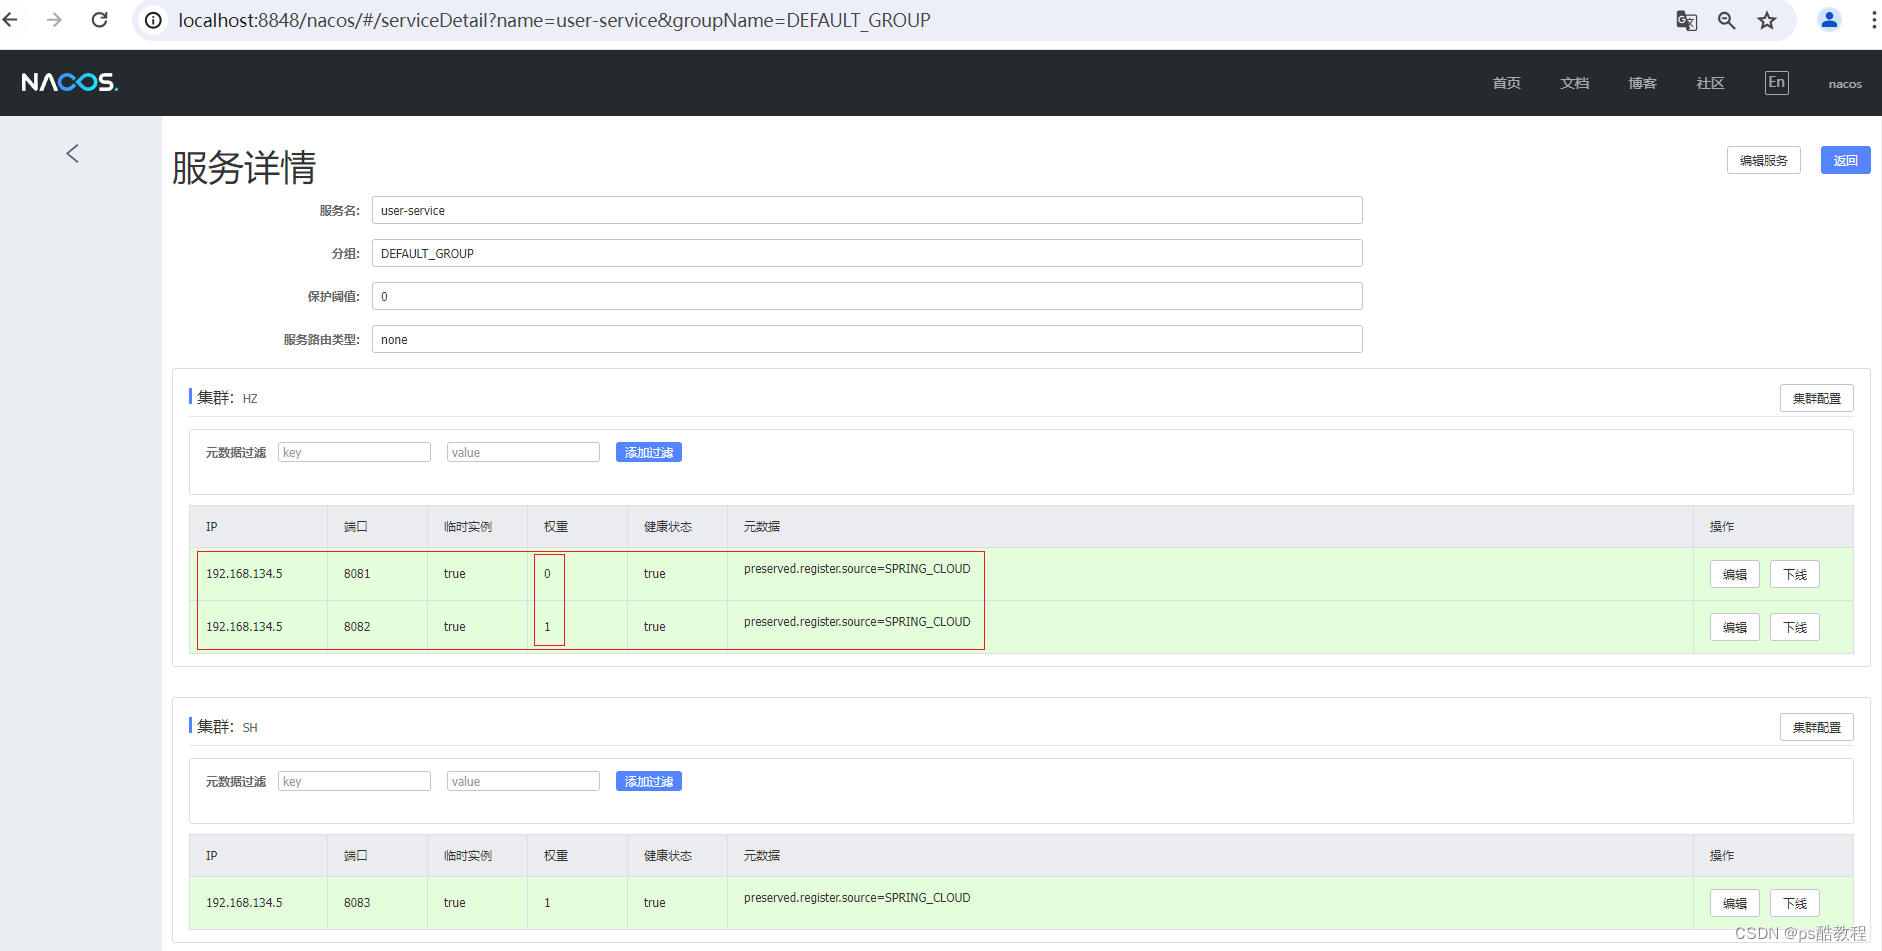Click weight value 1 in 8083 row

tap(547, 903)
